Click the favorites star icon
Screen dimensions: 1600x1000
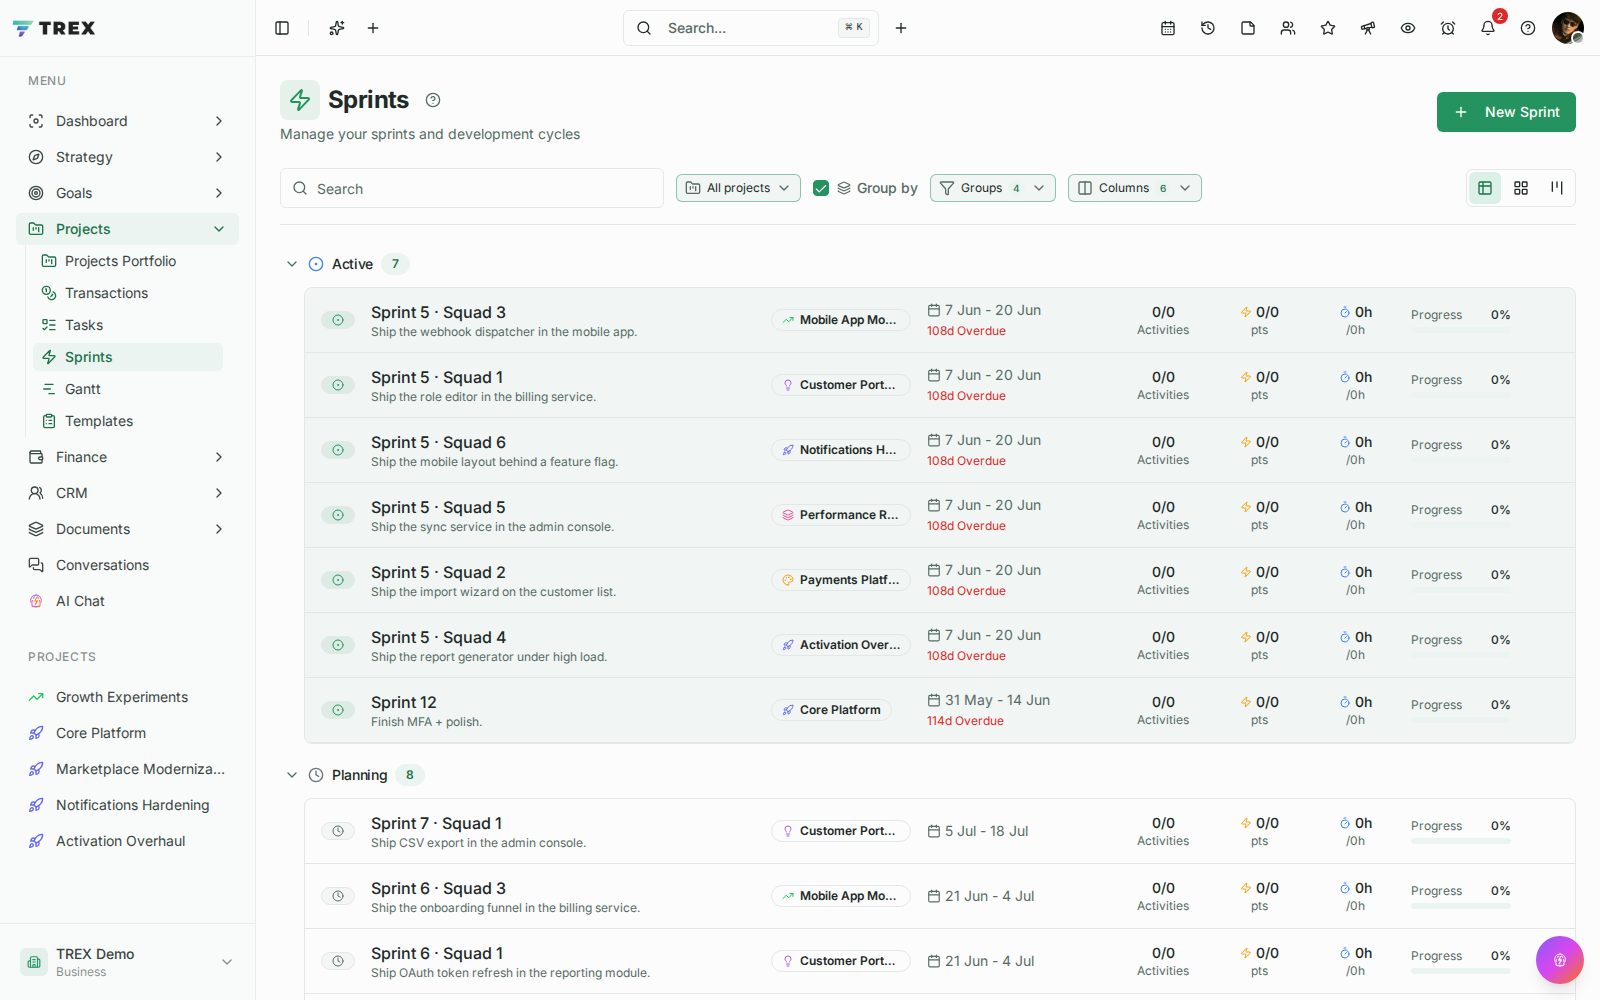tap(1328, 28)
